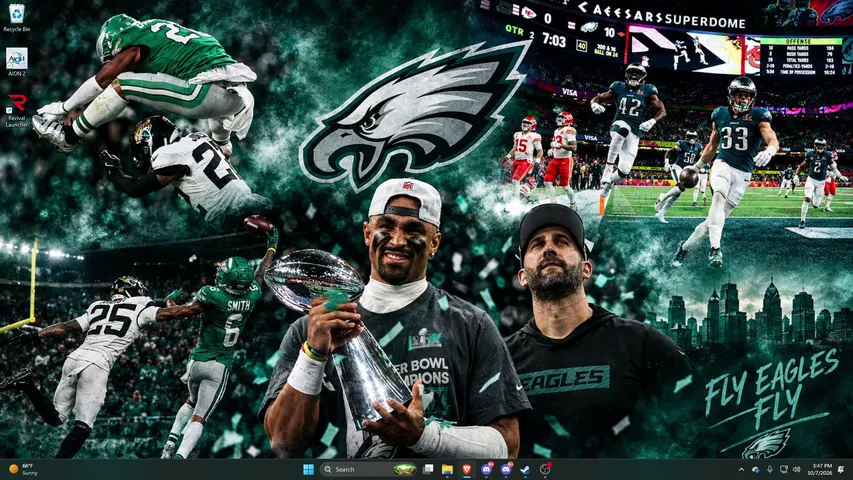Open Task View from the taskbar
The width and height of the screenshot is (853, 480).
point(428,469)
